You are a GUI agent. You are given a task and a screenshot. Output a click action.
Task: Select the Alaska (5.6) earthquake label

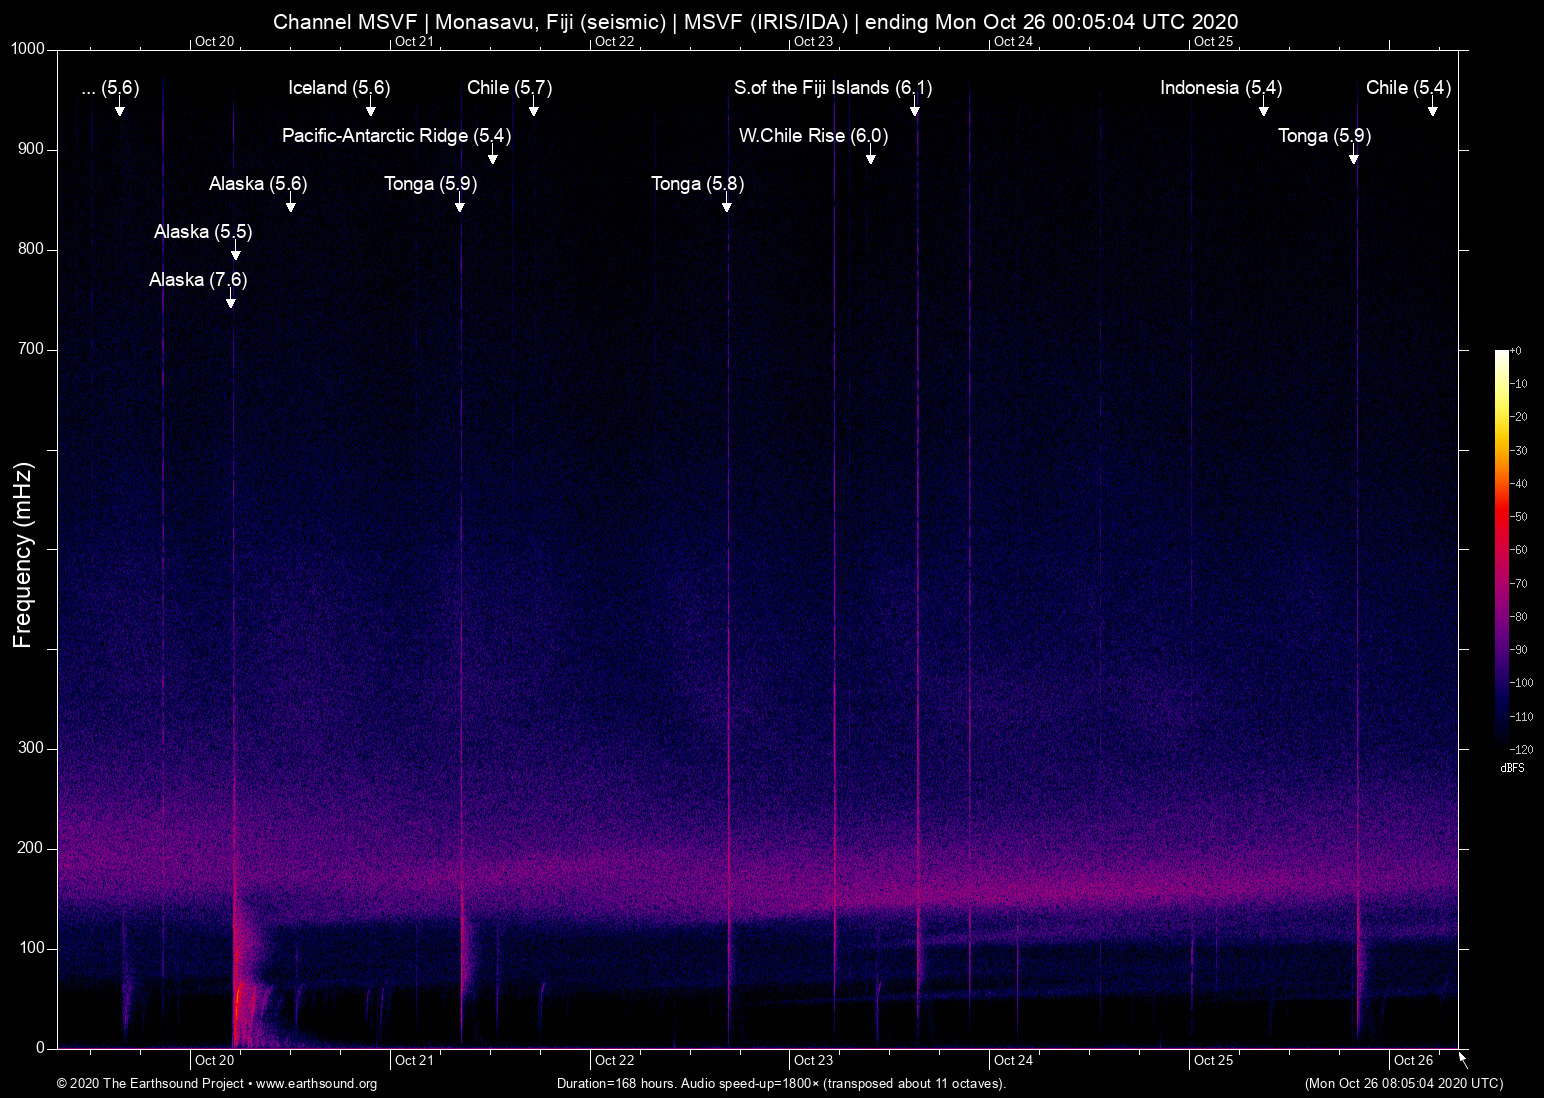click(258, 184)
